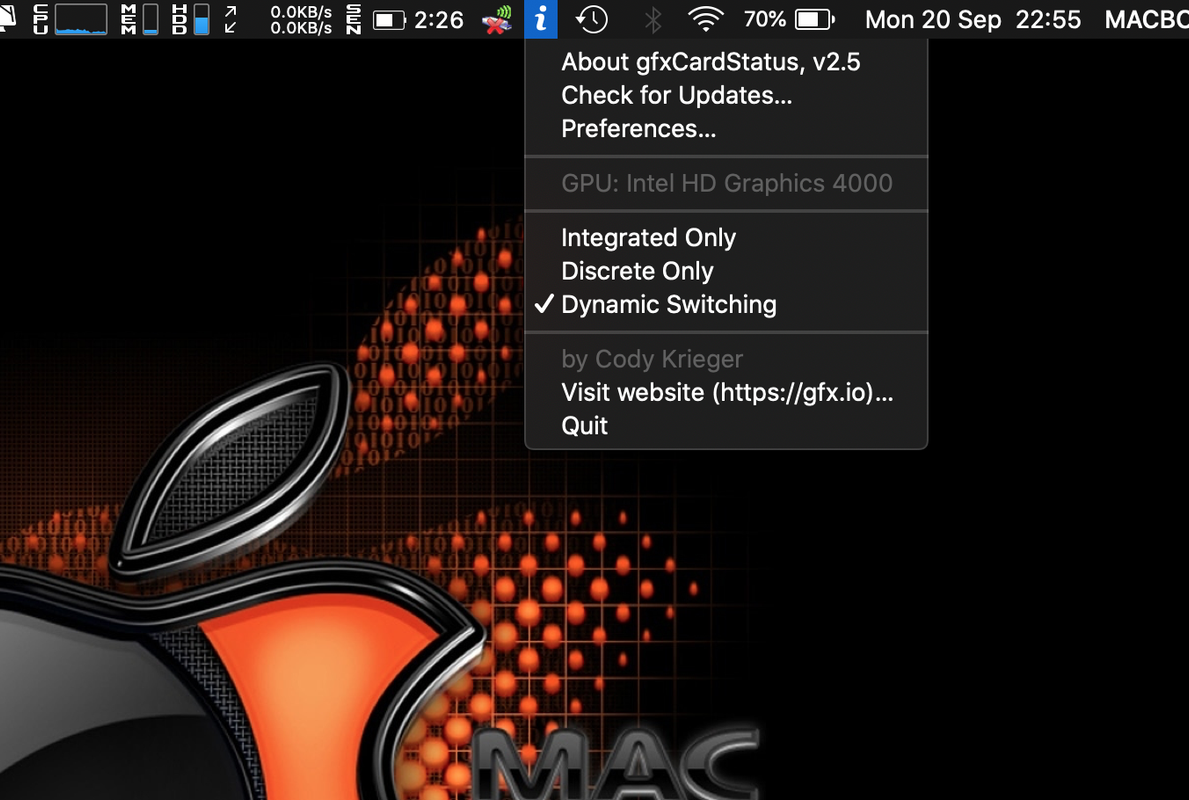Visit website (https://gfx.io)… entry
The height and width of the screenshot is (800, 1189).
[726, 392]
